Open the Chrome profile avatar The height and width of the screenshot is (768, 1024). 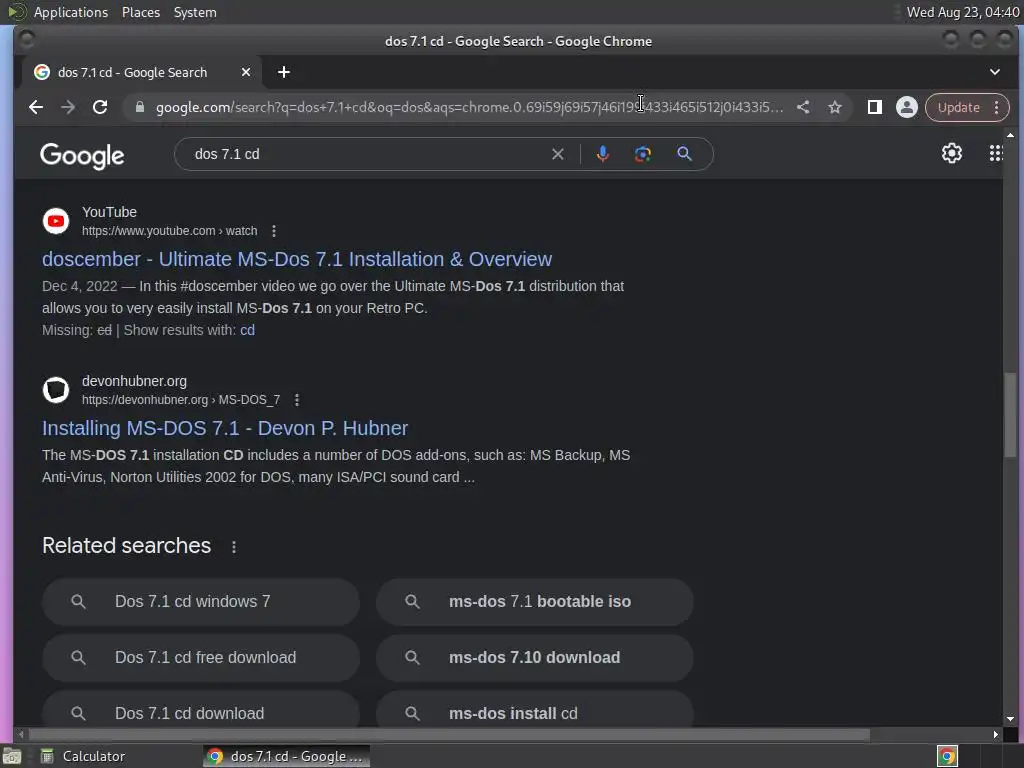click(906, 107)
